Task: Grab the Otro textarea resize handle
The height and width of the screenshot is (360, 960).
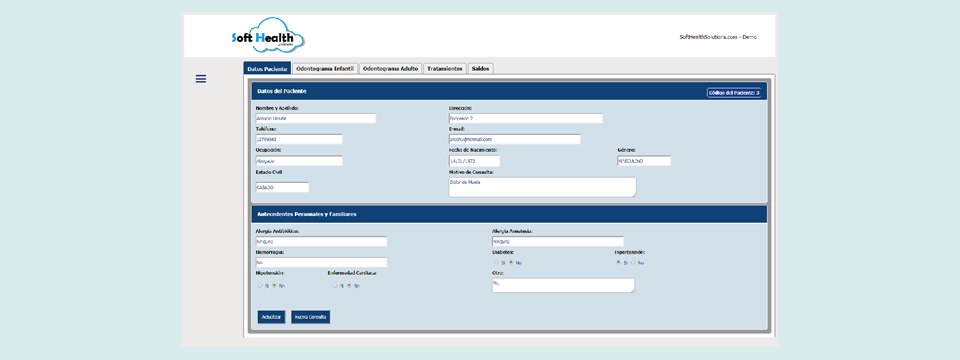Action: pyautogui.click(x=632, y=290)
